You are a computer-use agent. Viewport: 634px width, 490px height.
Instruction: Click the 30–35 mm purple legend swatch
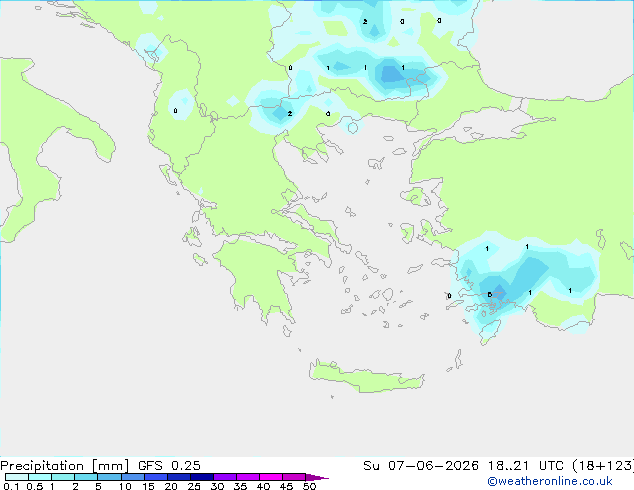[224, 477]
